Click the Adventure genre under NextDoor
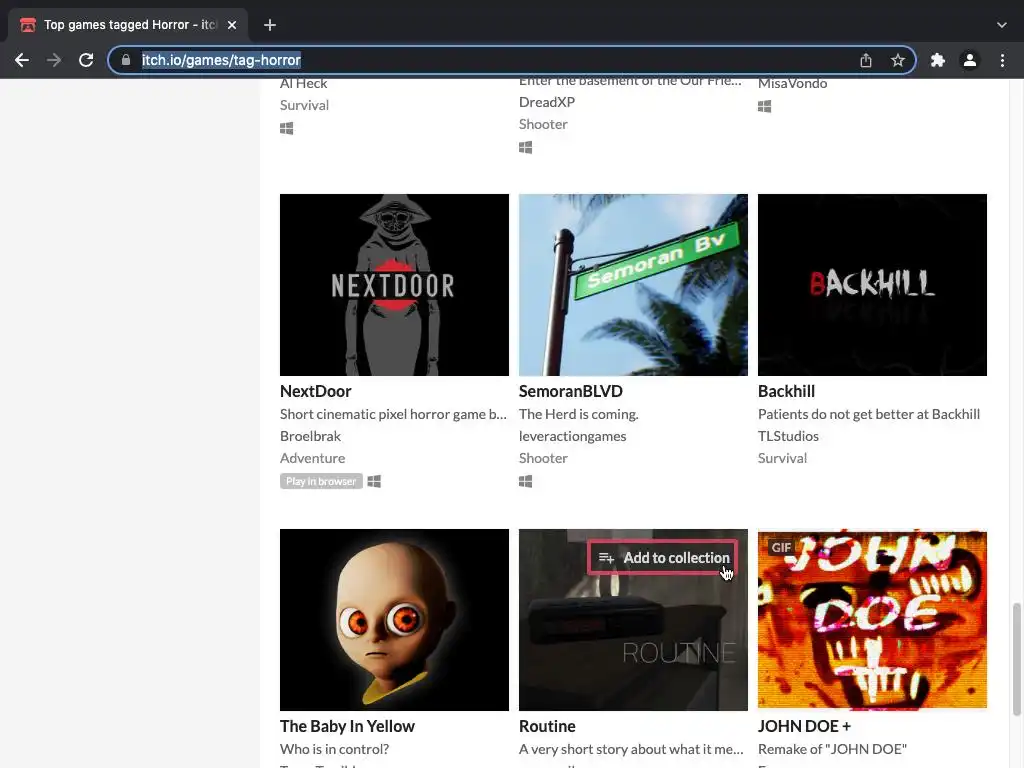The height and width of the screenshot is (768, 1024). (312, 458)
